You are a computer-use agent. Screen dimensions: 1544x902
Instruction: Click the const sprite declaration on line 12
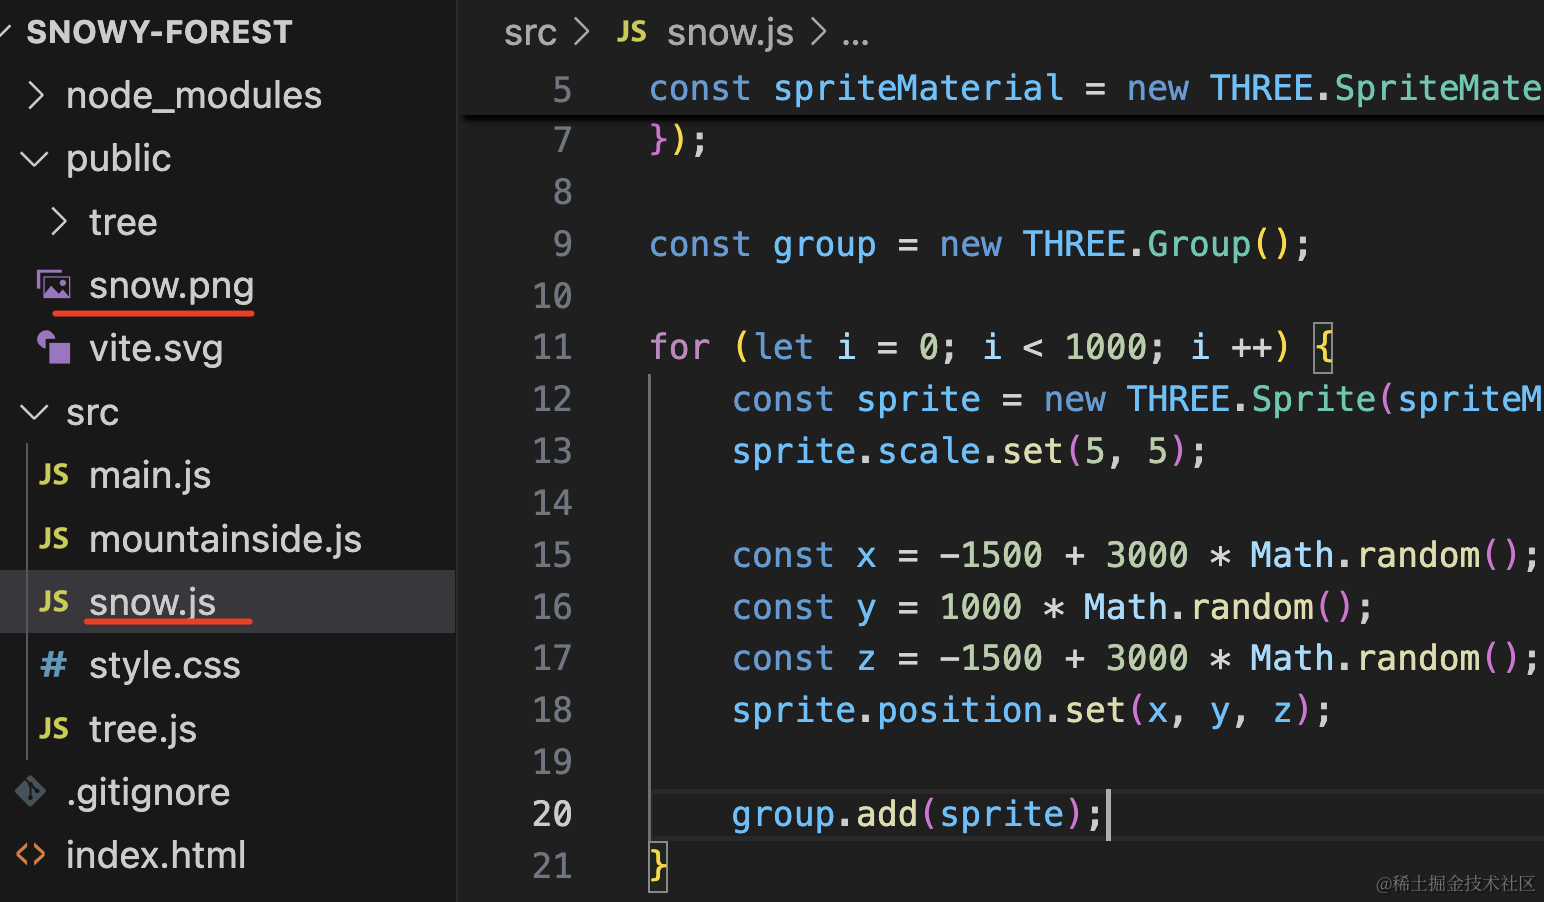point(856,400)
